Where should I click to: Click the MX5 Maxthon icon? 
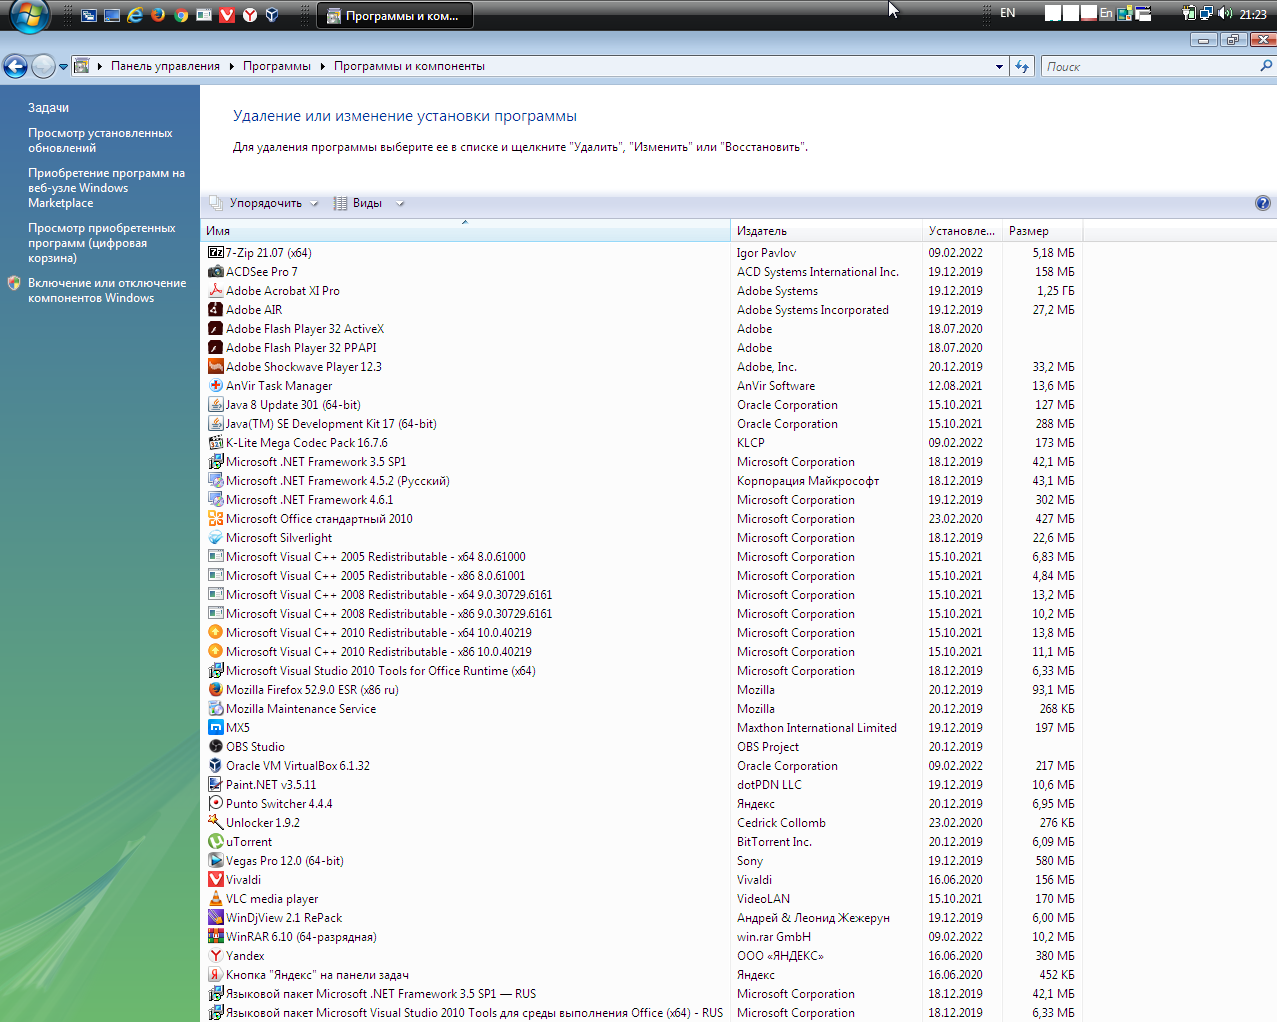tap(215, 728)
